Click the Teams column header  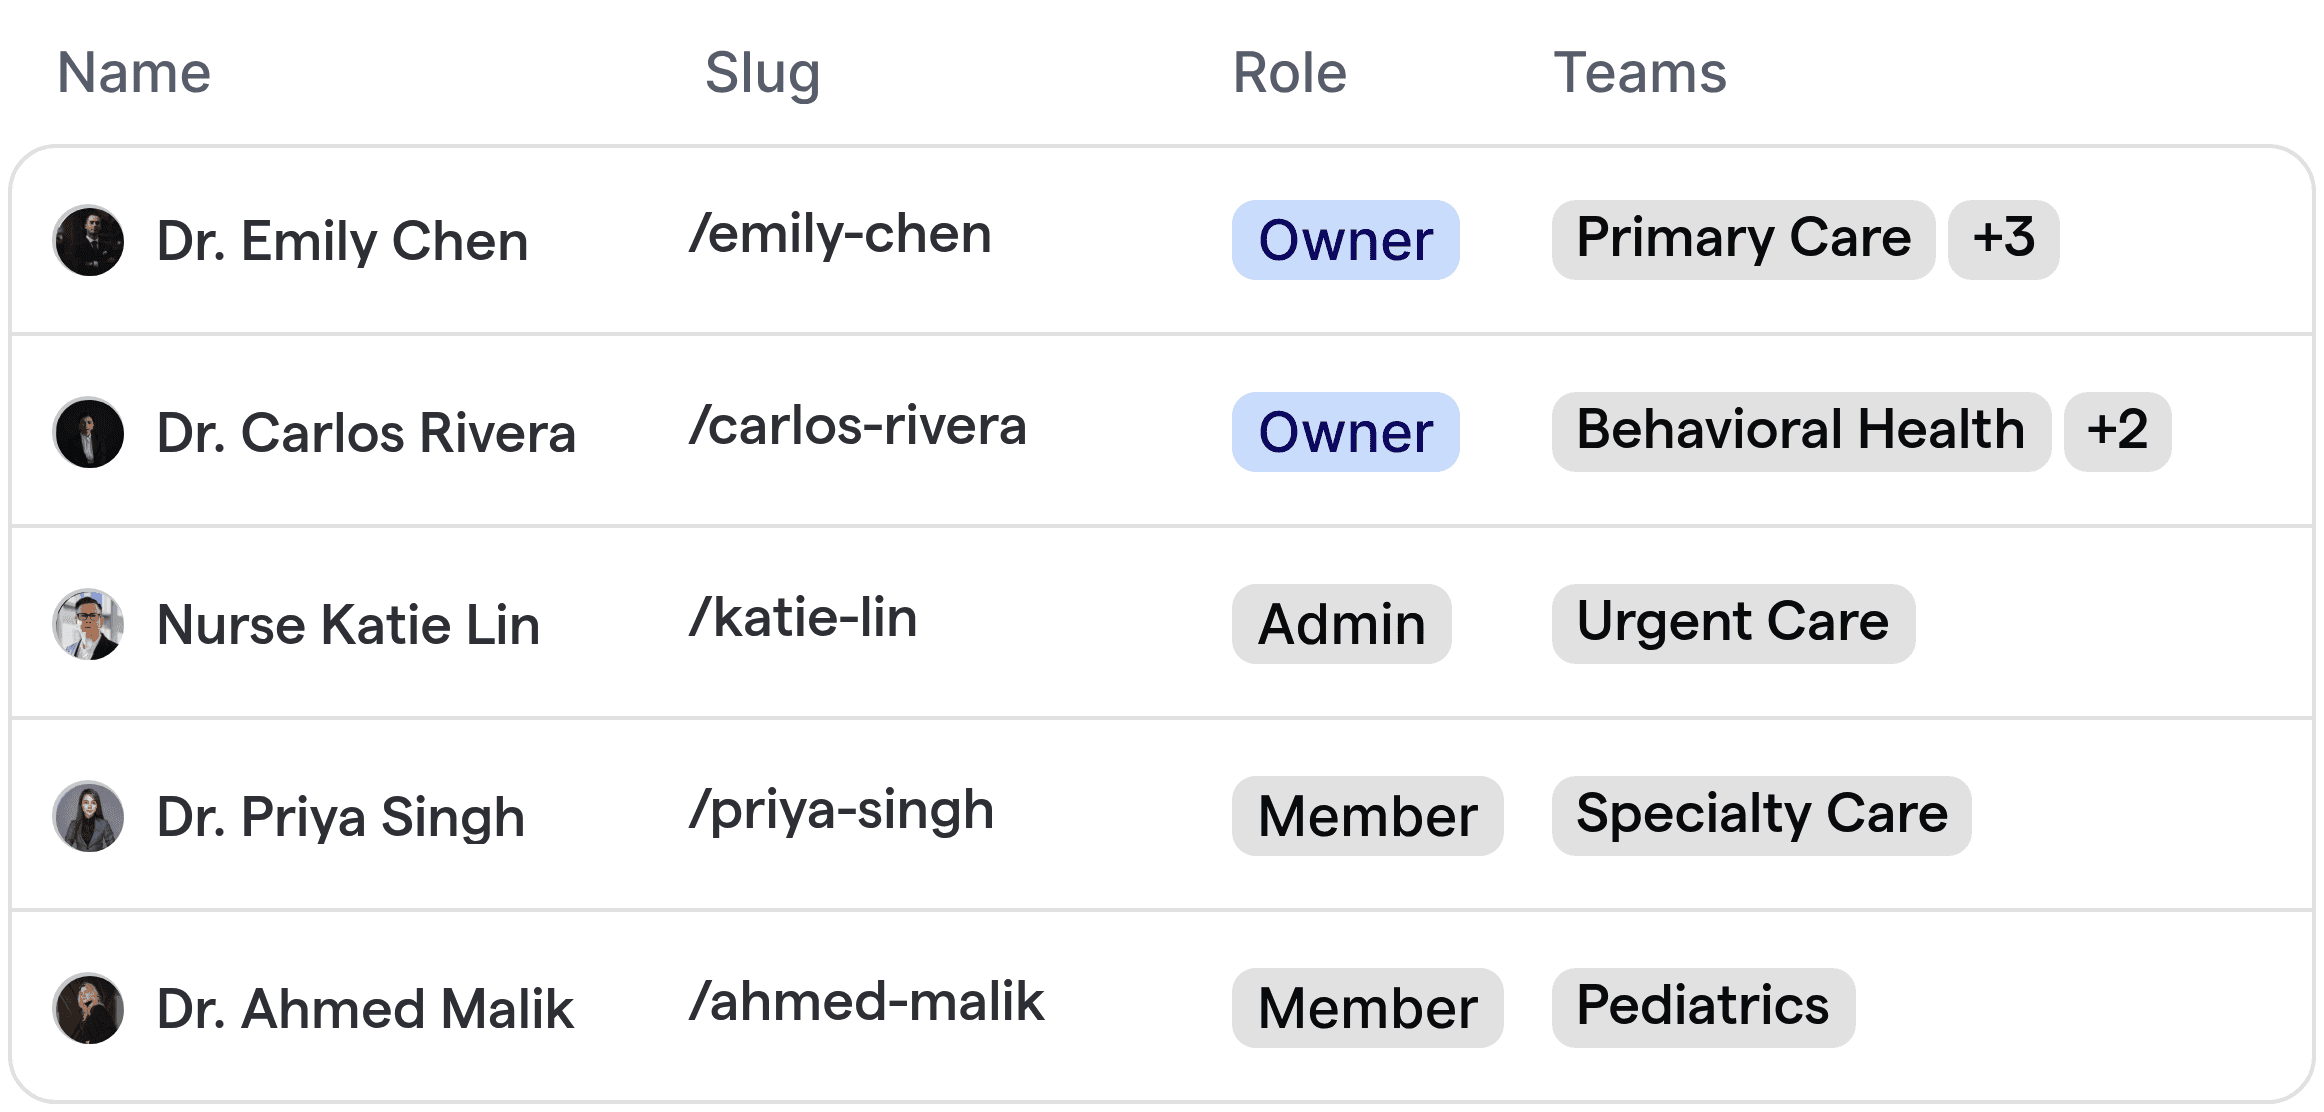[1640, 73]
